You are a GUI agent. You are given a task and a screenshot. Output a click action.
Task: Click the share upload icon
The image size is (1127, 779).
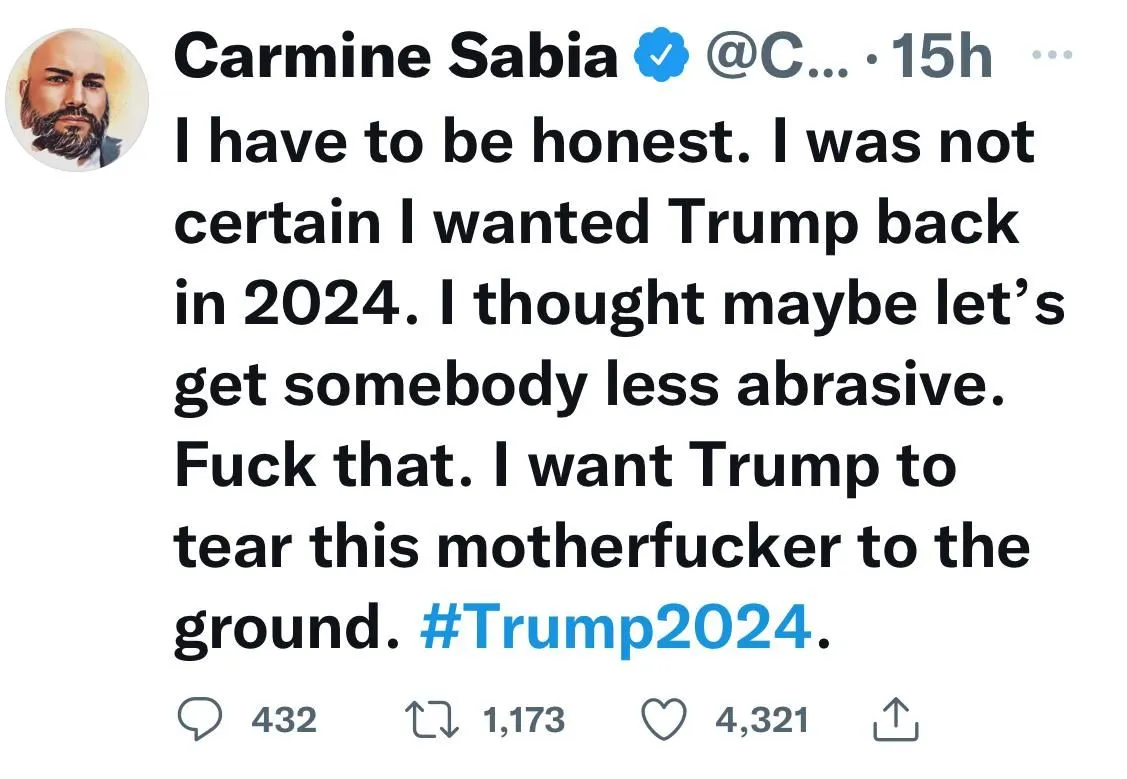(x=895, y=720)
